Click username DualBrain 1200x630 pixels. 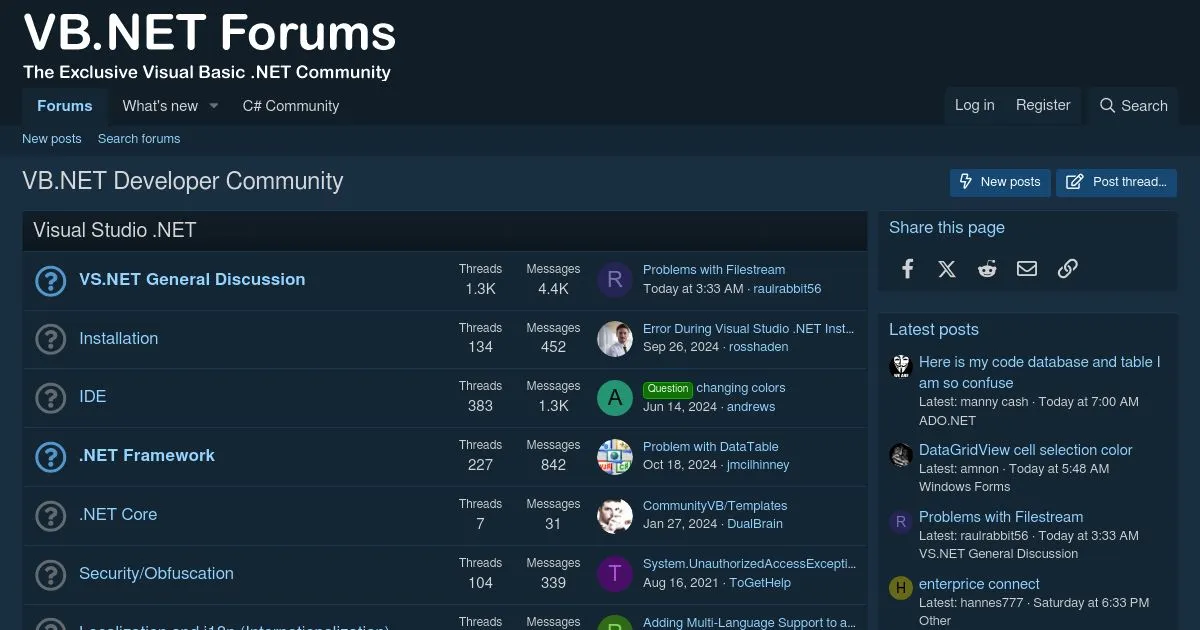(x=755, y=524)
